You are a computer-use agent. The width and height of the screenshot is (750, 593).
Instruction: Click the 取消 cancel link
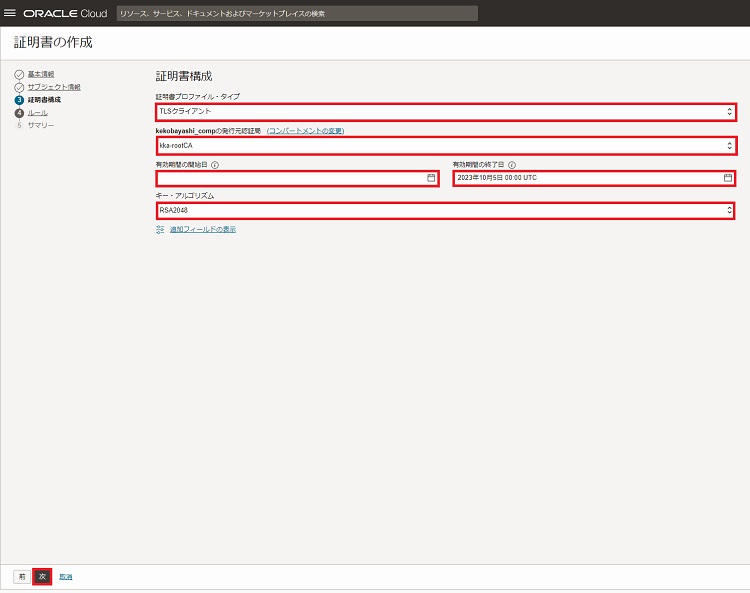click(x=65, y=577)
